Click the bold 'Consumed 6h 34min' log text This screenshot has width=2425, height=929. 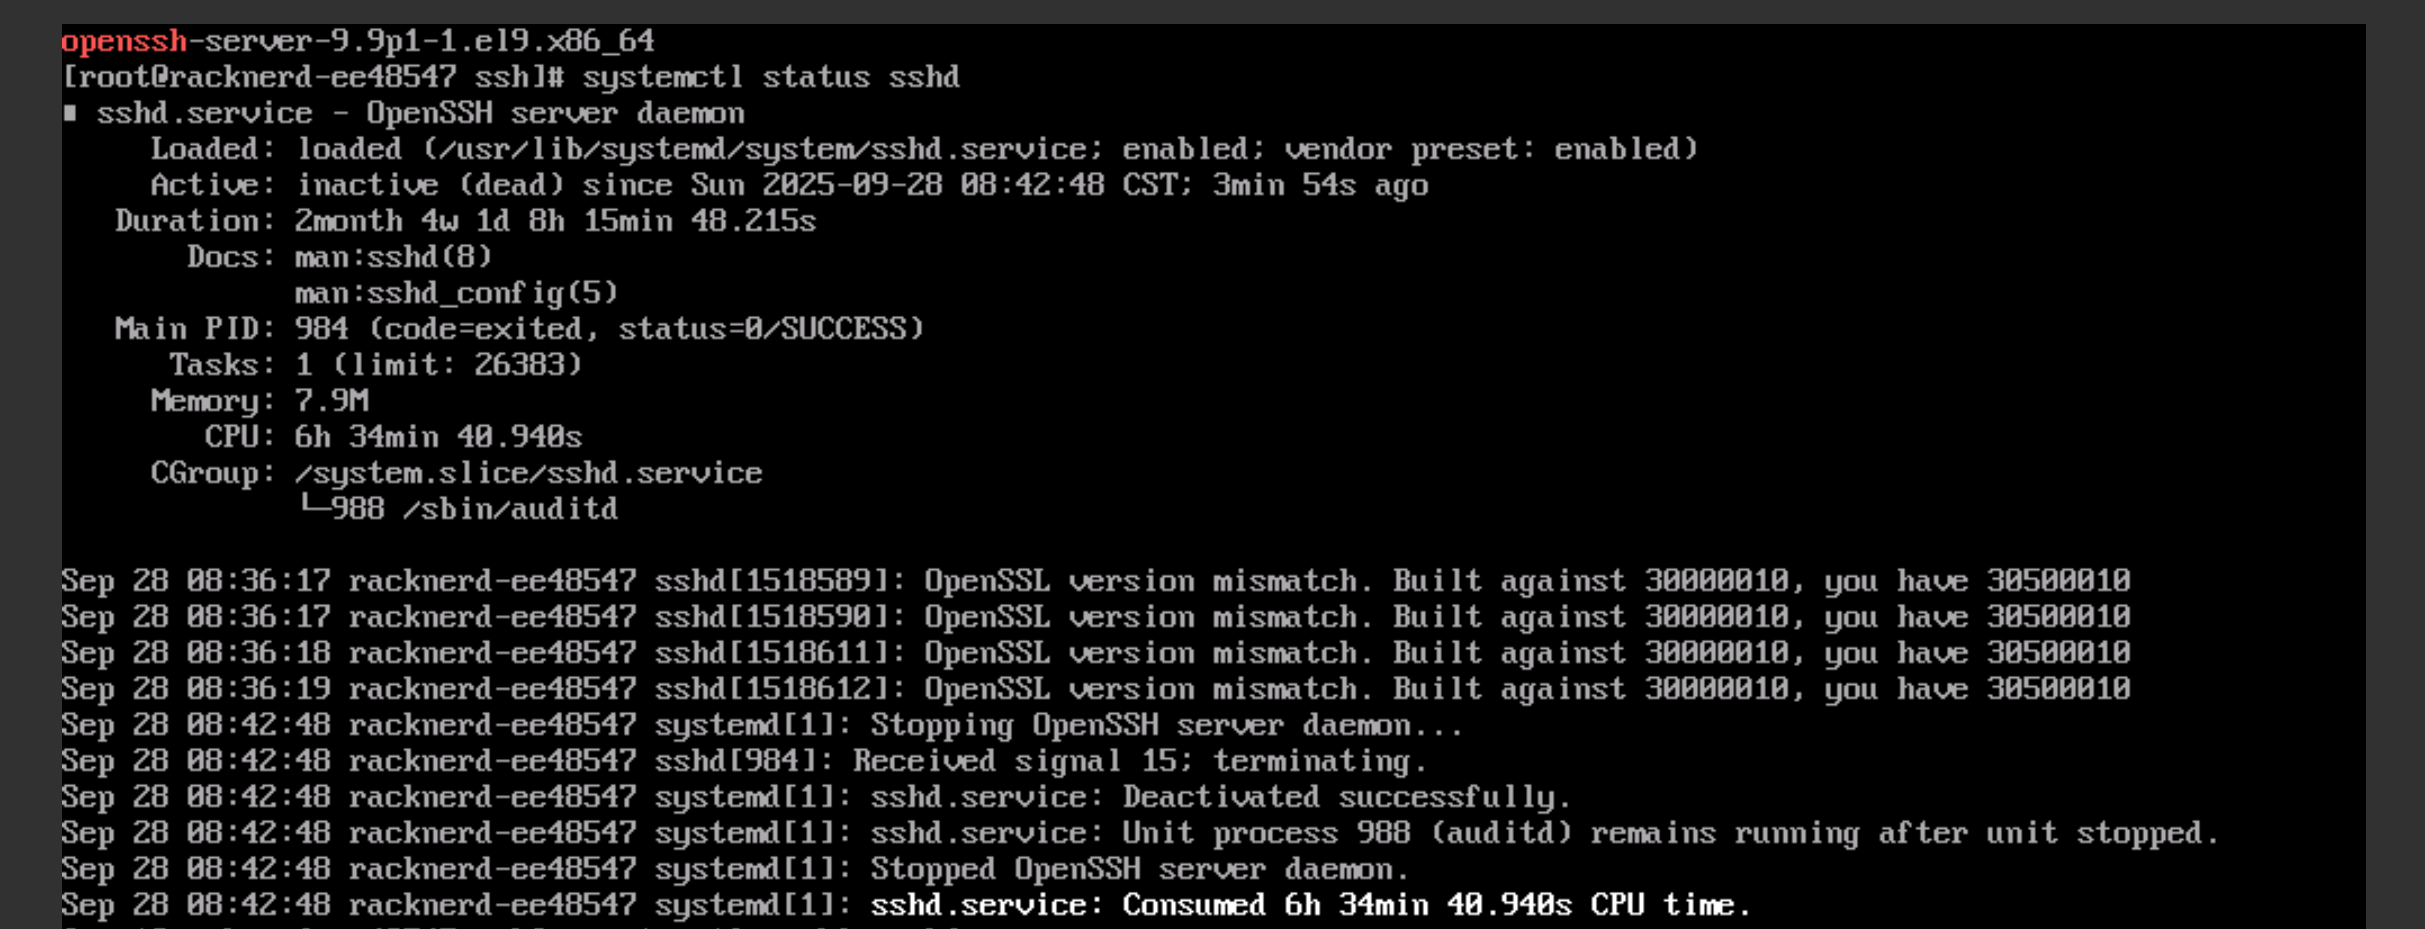pyautogui.click(x=1310, y=905)
